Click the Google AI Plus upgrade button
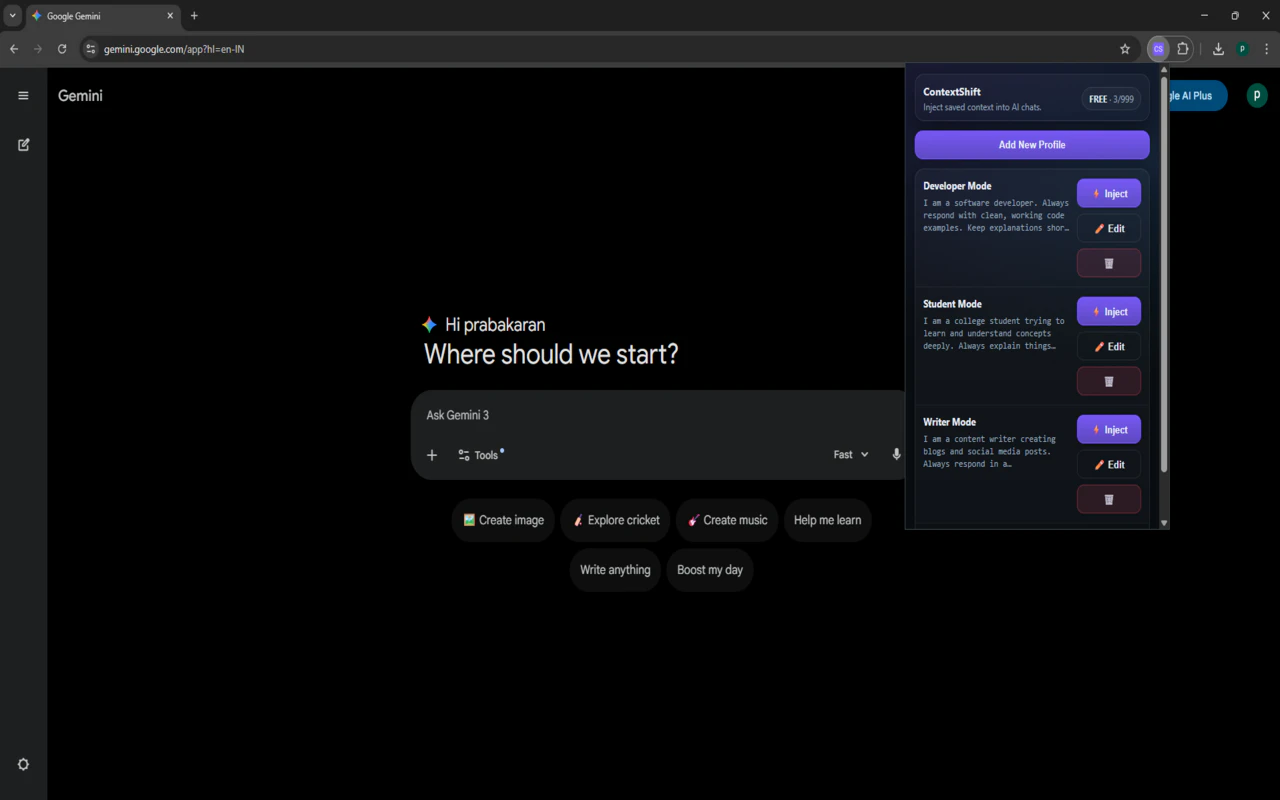1280x800 pixels. coord(1197,96)
